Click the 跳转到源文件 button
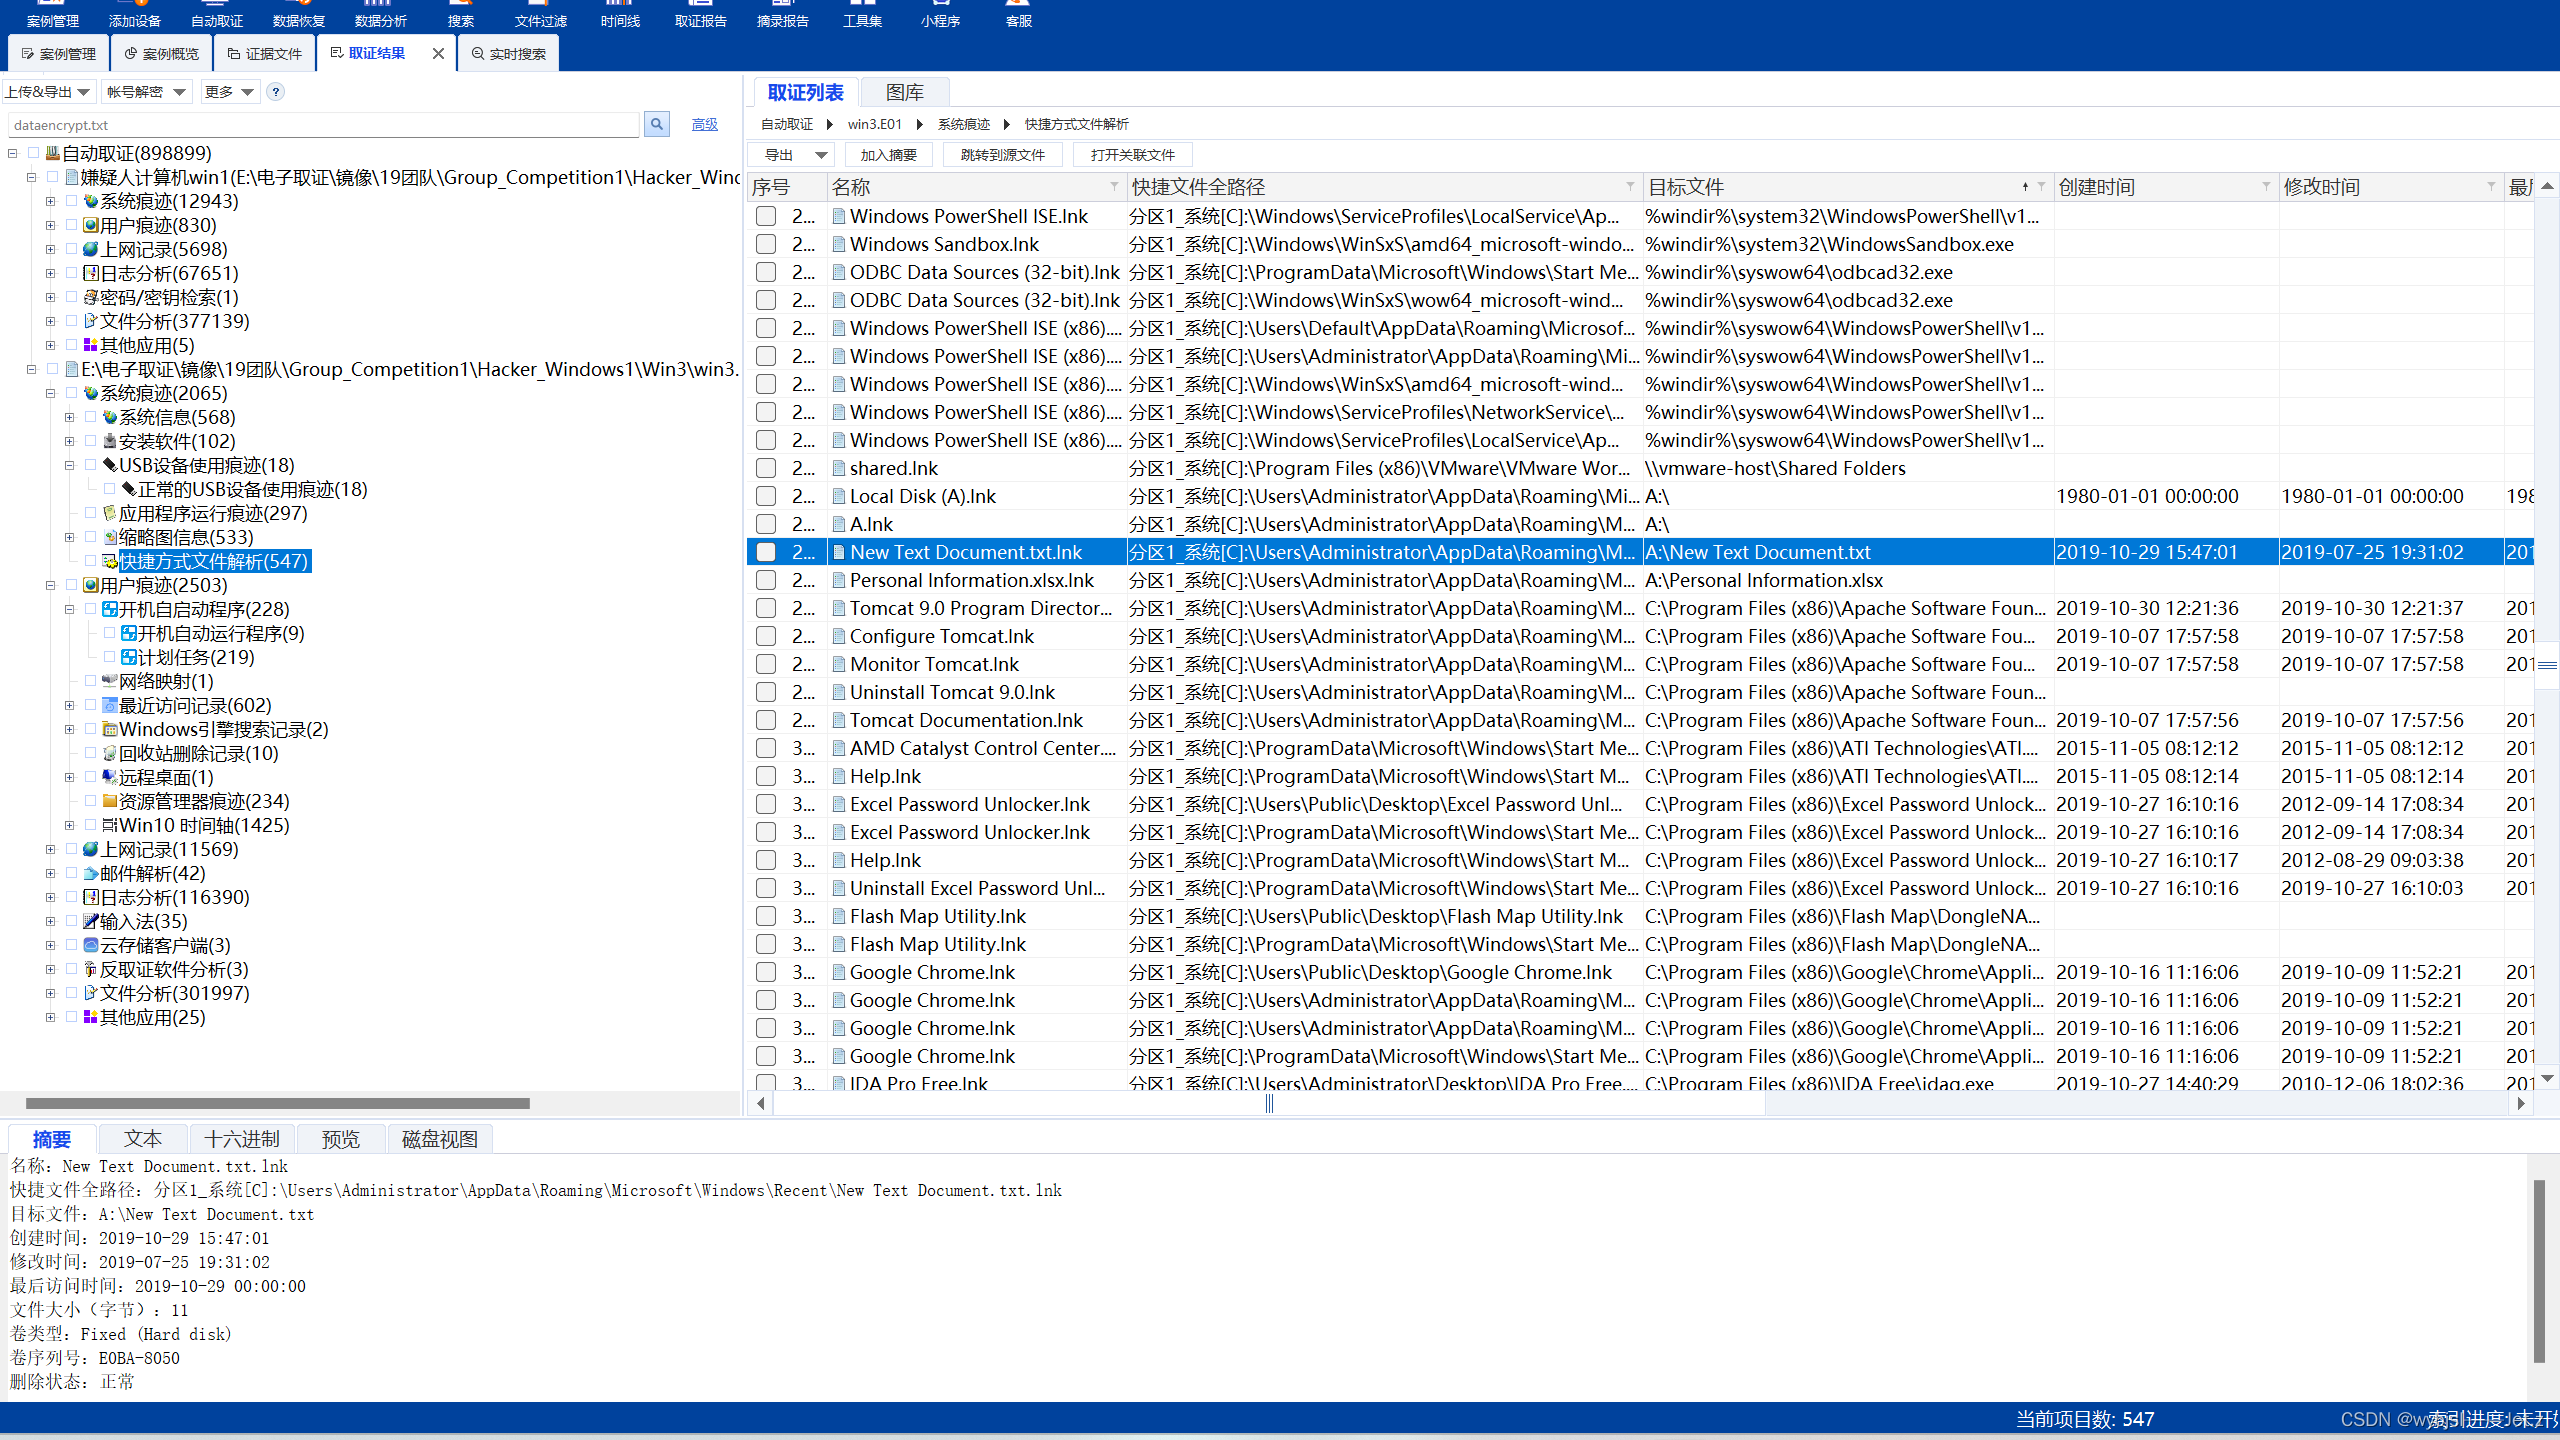 (x=1002, y=155)
